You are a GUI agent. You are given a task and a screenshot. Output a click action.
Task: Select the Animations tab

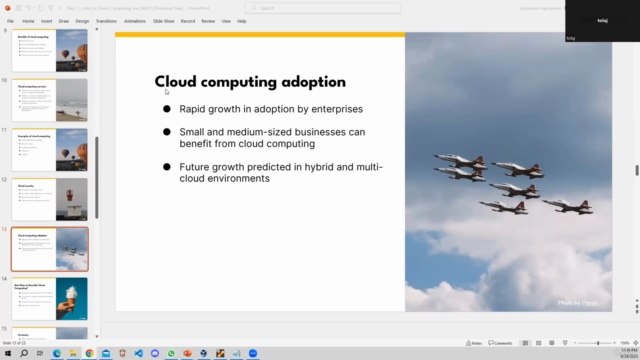pyautogui.click(x=135, y=21)
